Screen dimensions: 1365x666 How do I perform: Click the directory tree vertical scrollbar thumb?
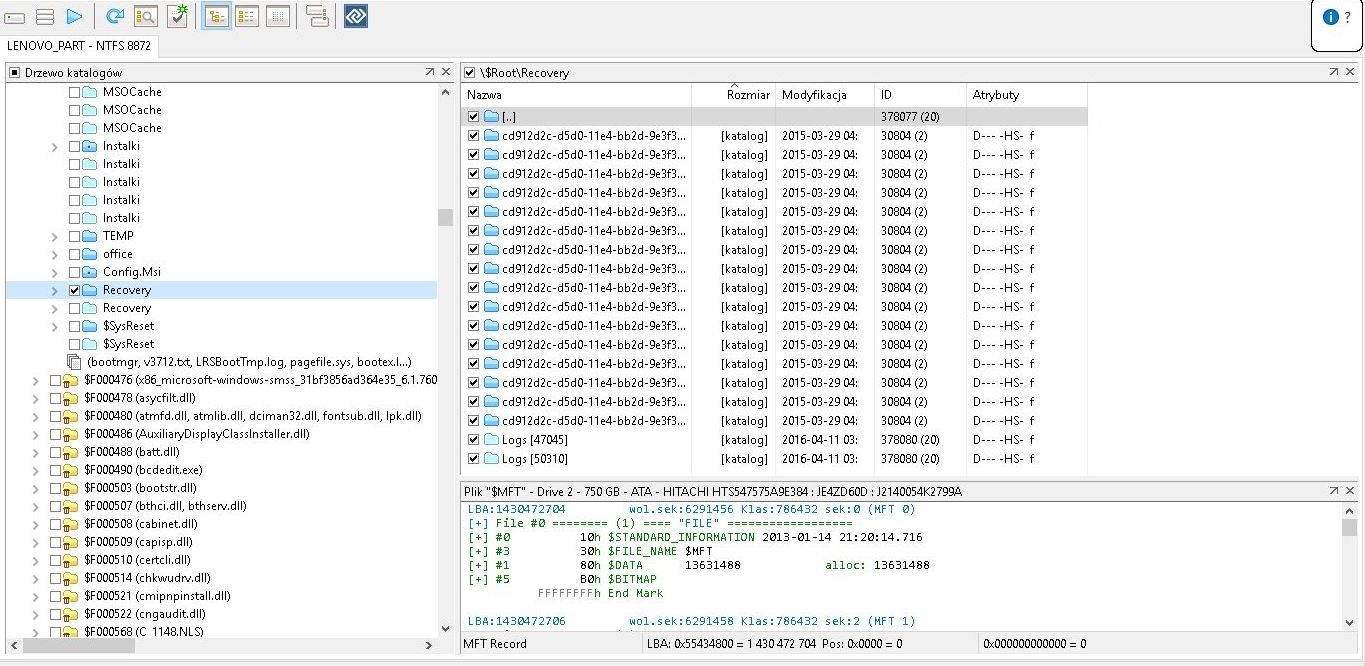pos(445,217)
